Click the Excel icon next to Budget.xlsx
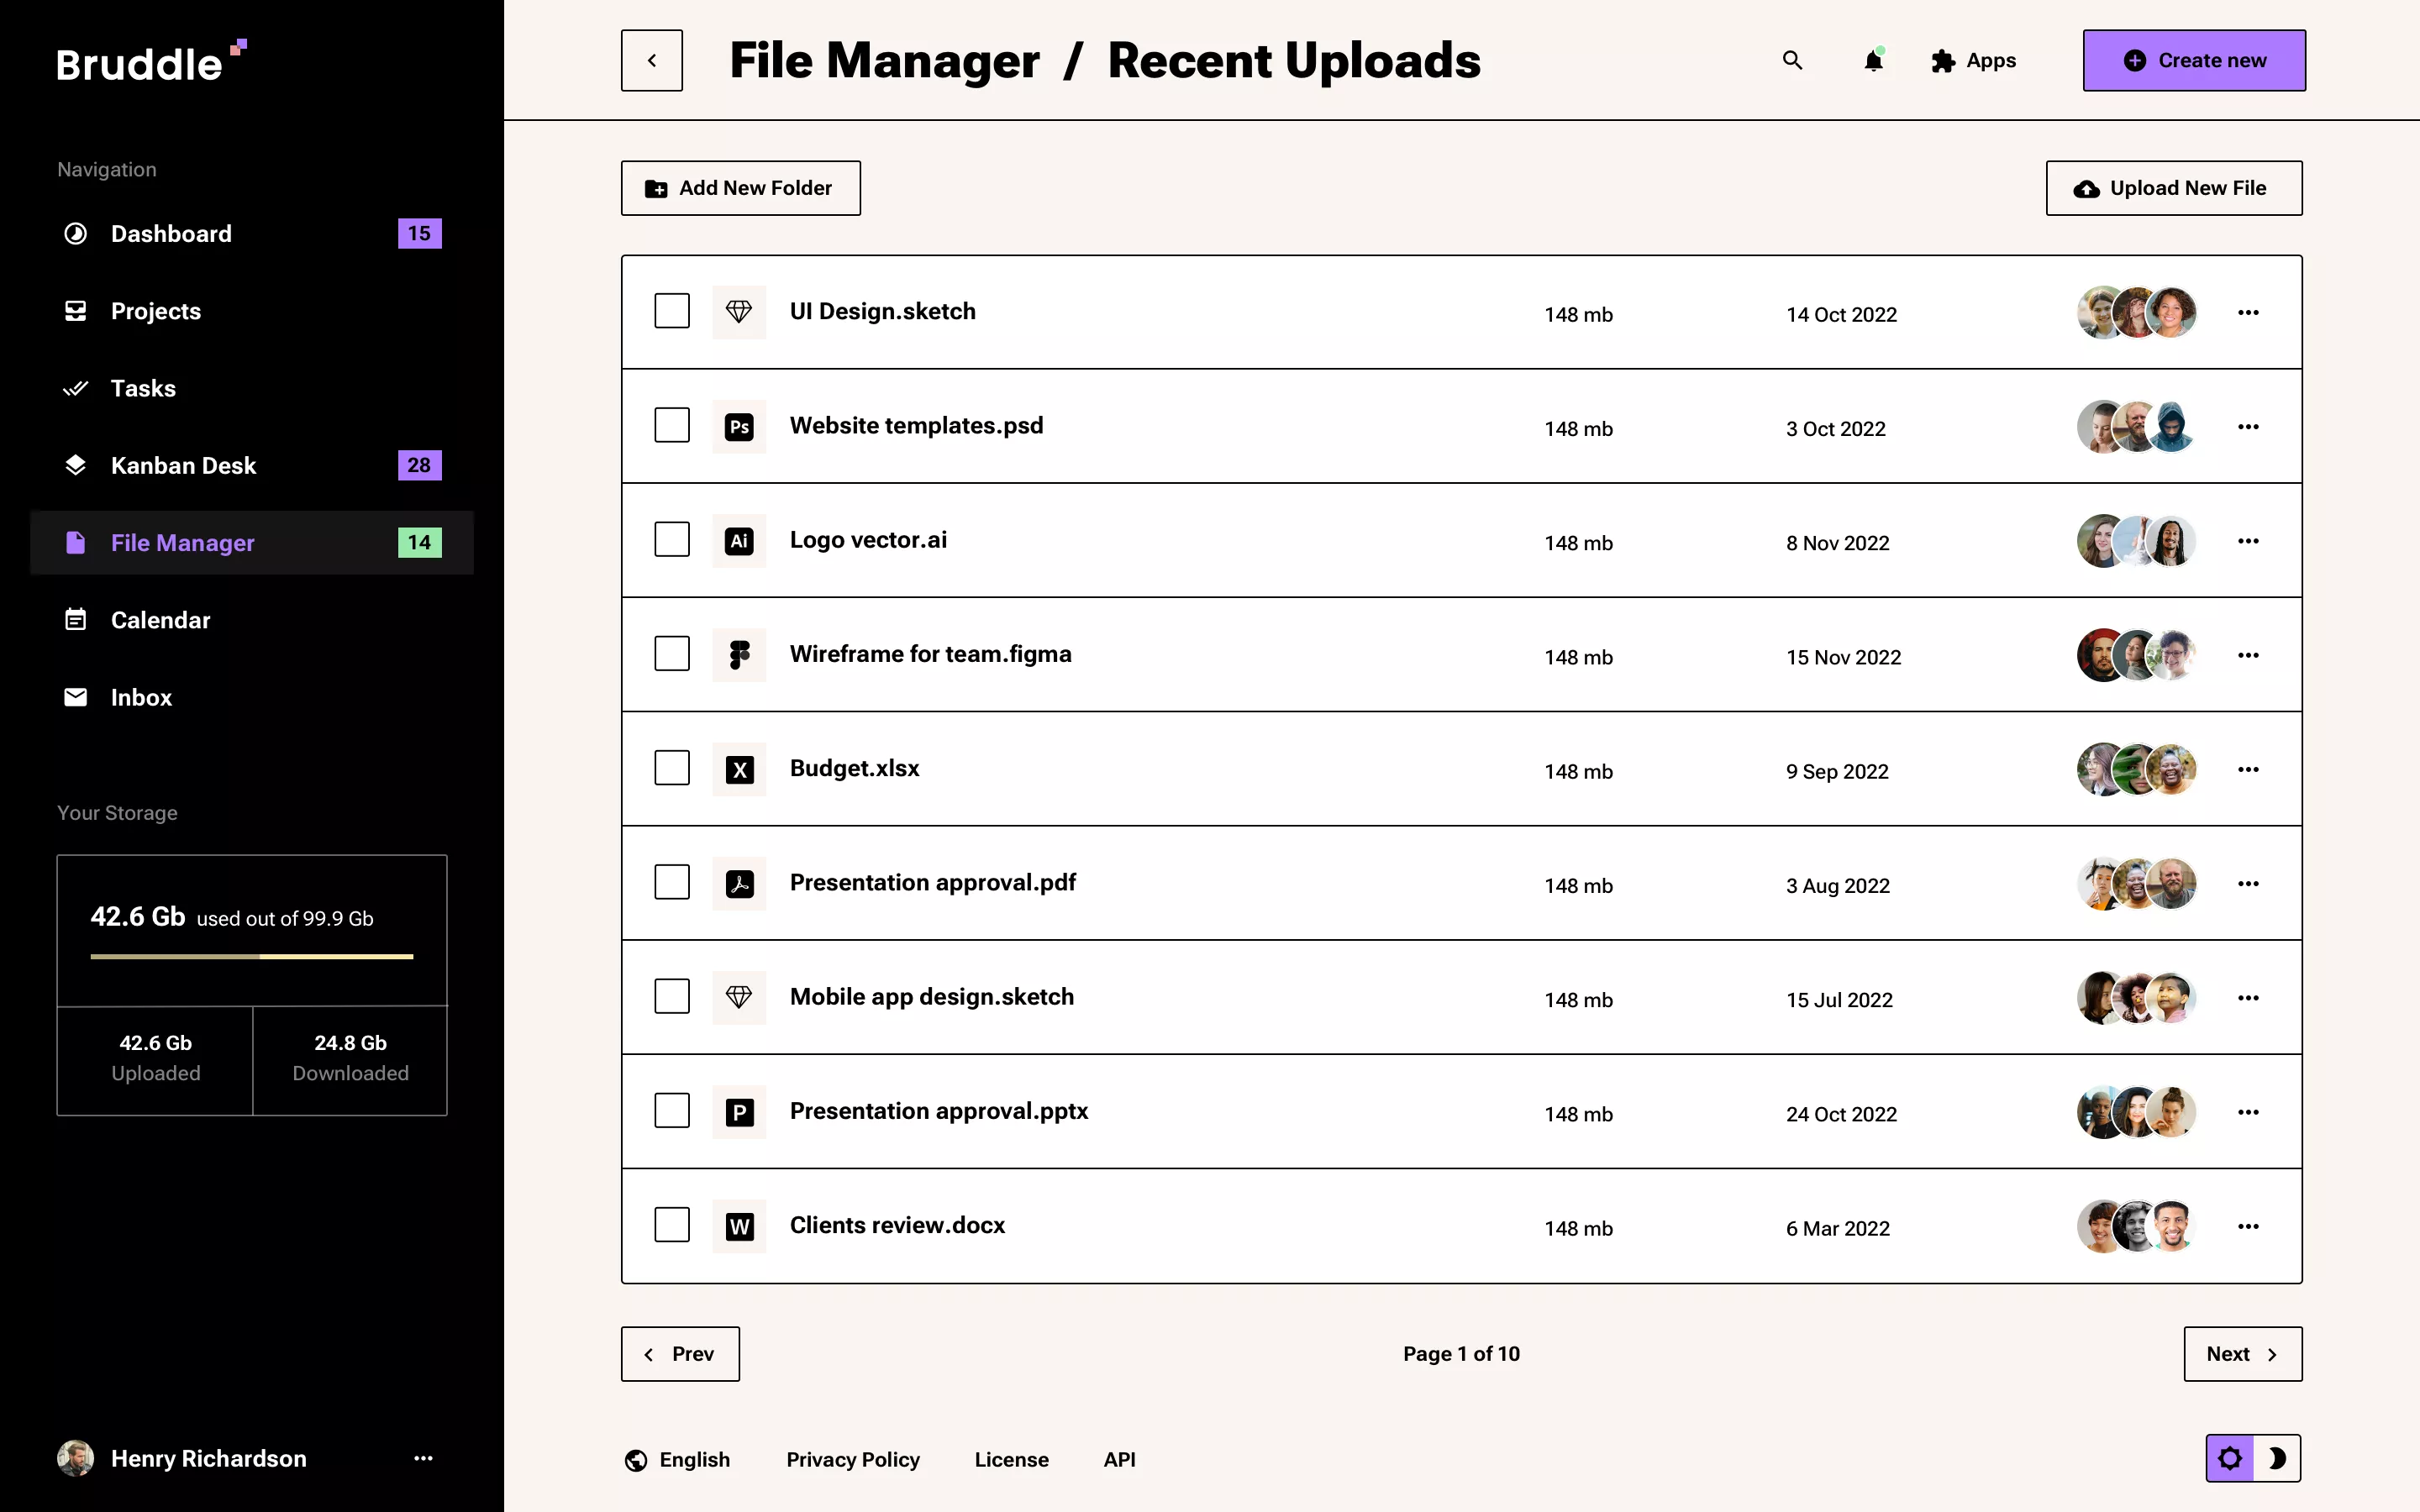 (x=739, y=768)
